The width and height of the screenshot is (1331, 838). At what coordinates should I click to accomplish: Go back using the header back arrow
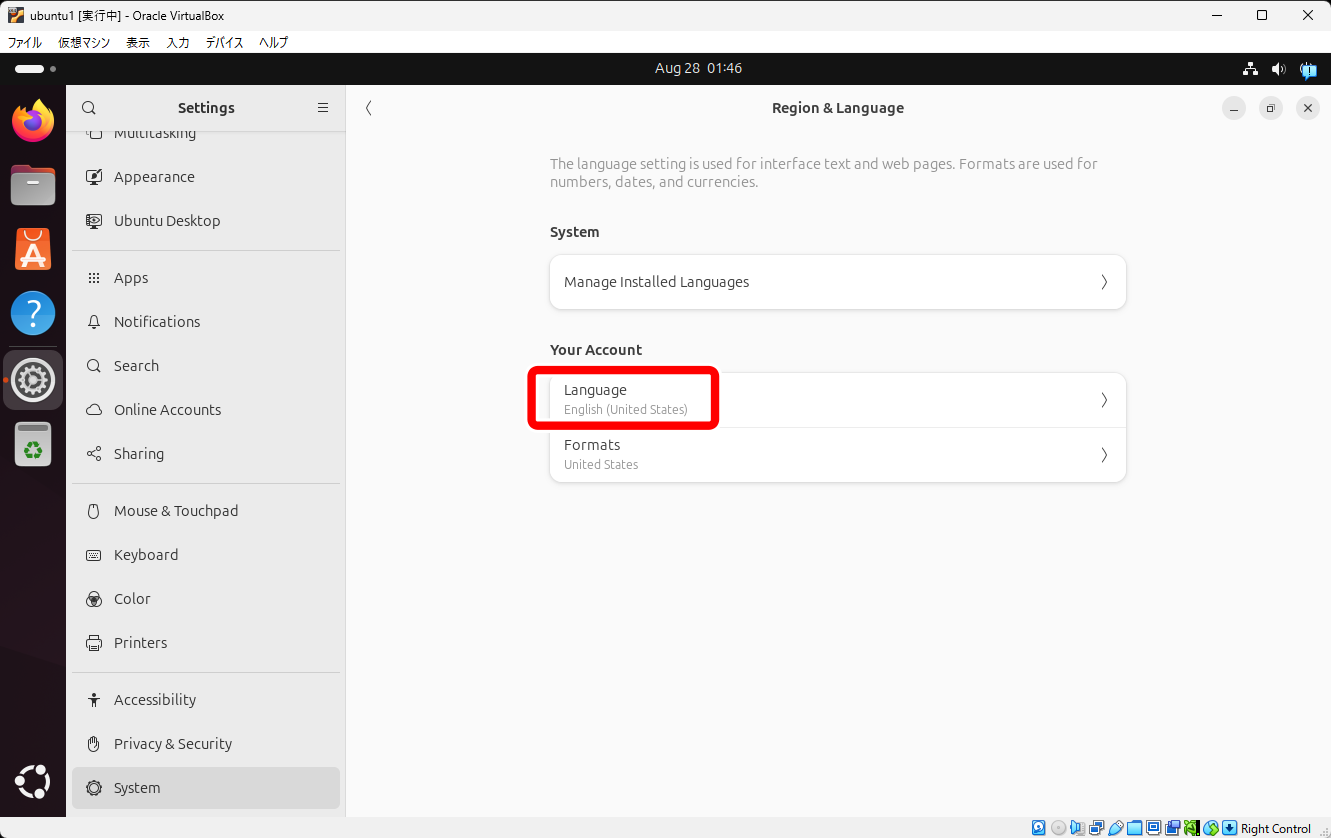pos(369,108)
